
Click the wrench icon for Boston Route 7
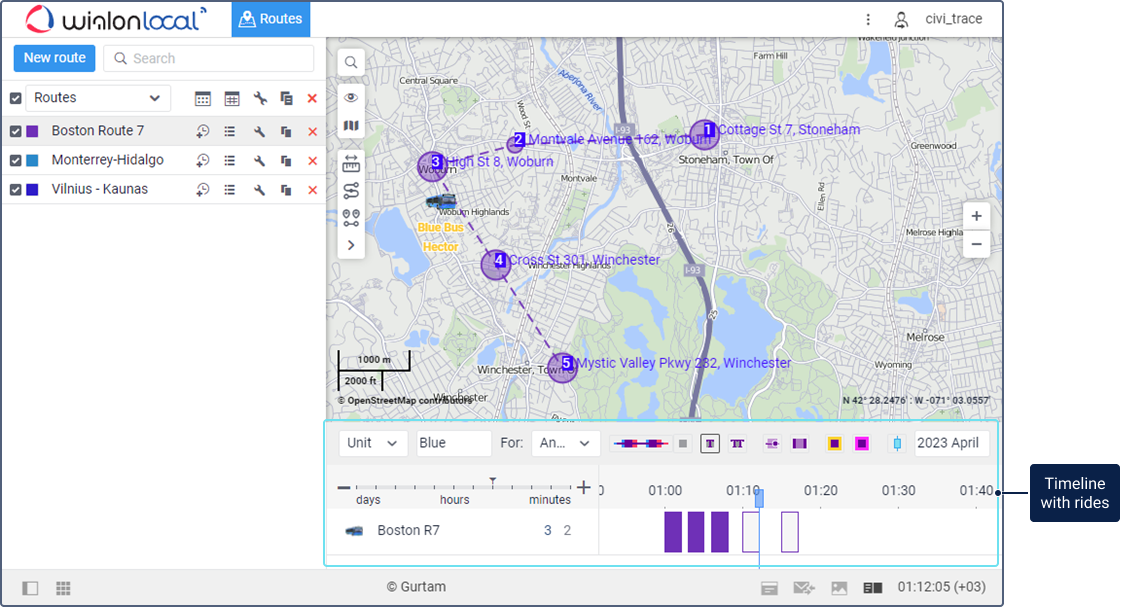(x=259, y=132)
